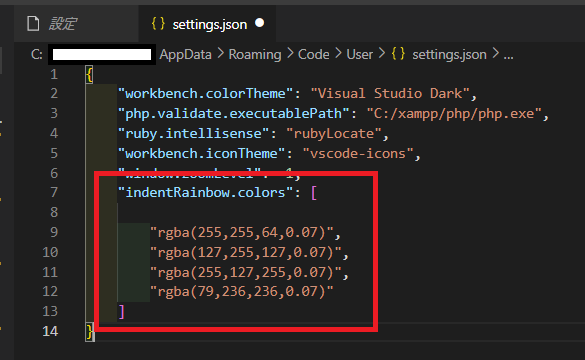Click "rgba(79,236,236,0.07)" string
585x360 pixels.
242,291
